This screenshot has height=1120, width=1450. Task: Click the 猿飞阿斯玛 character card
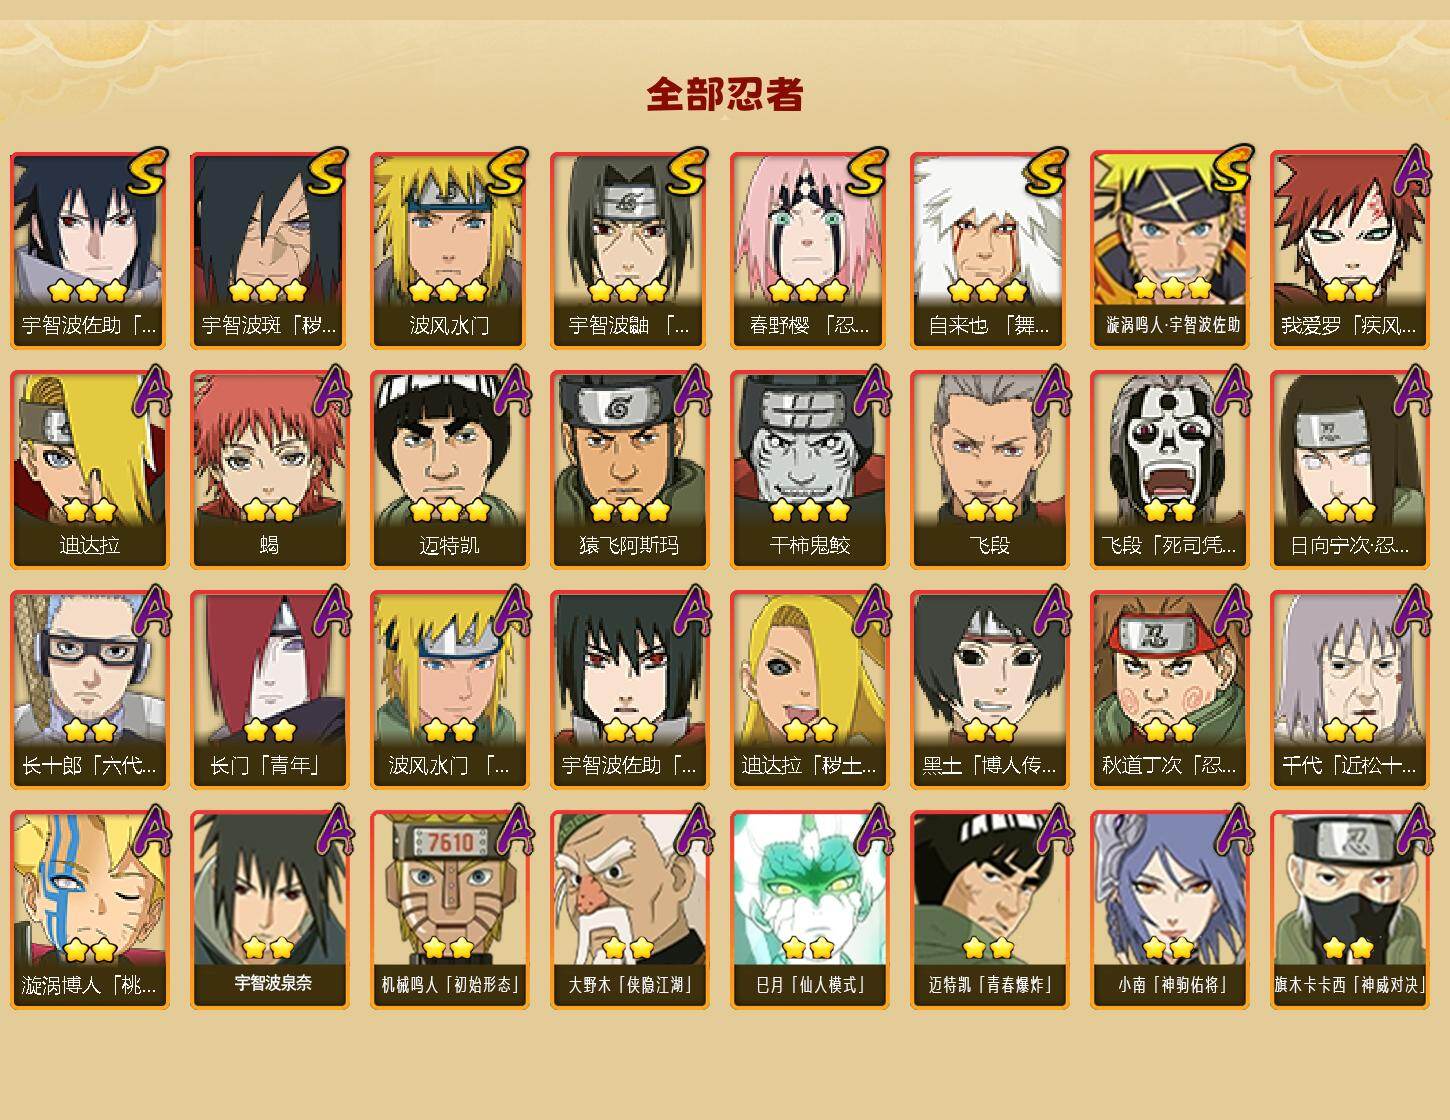[x=629, y=470]
